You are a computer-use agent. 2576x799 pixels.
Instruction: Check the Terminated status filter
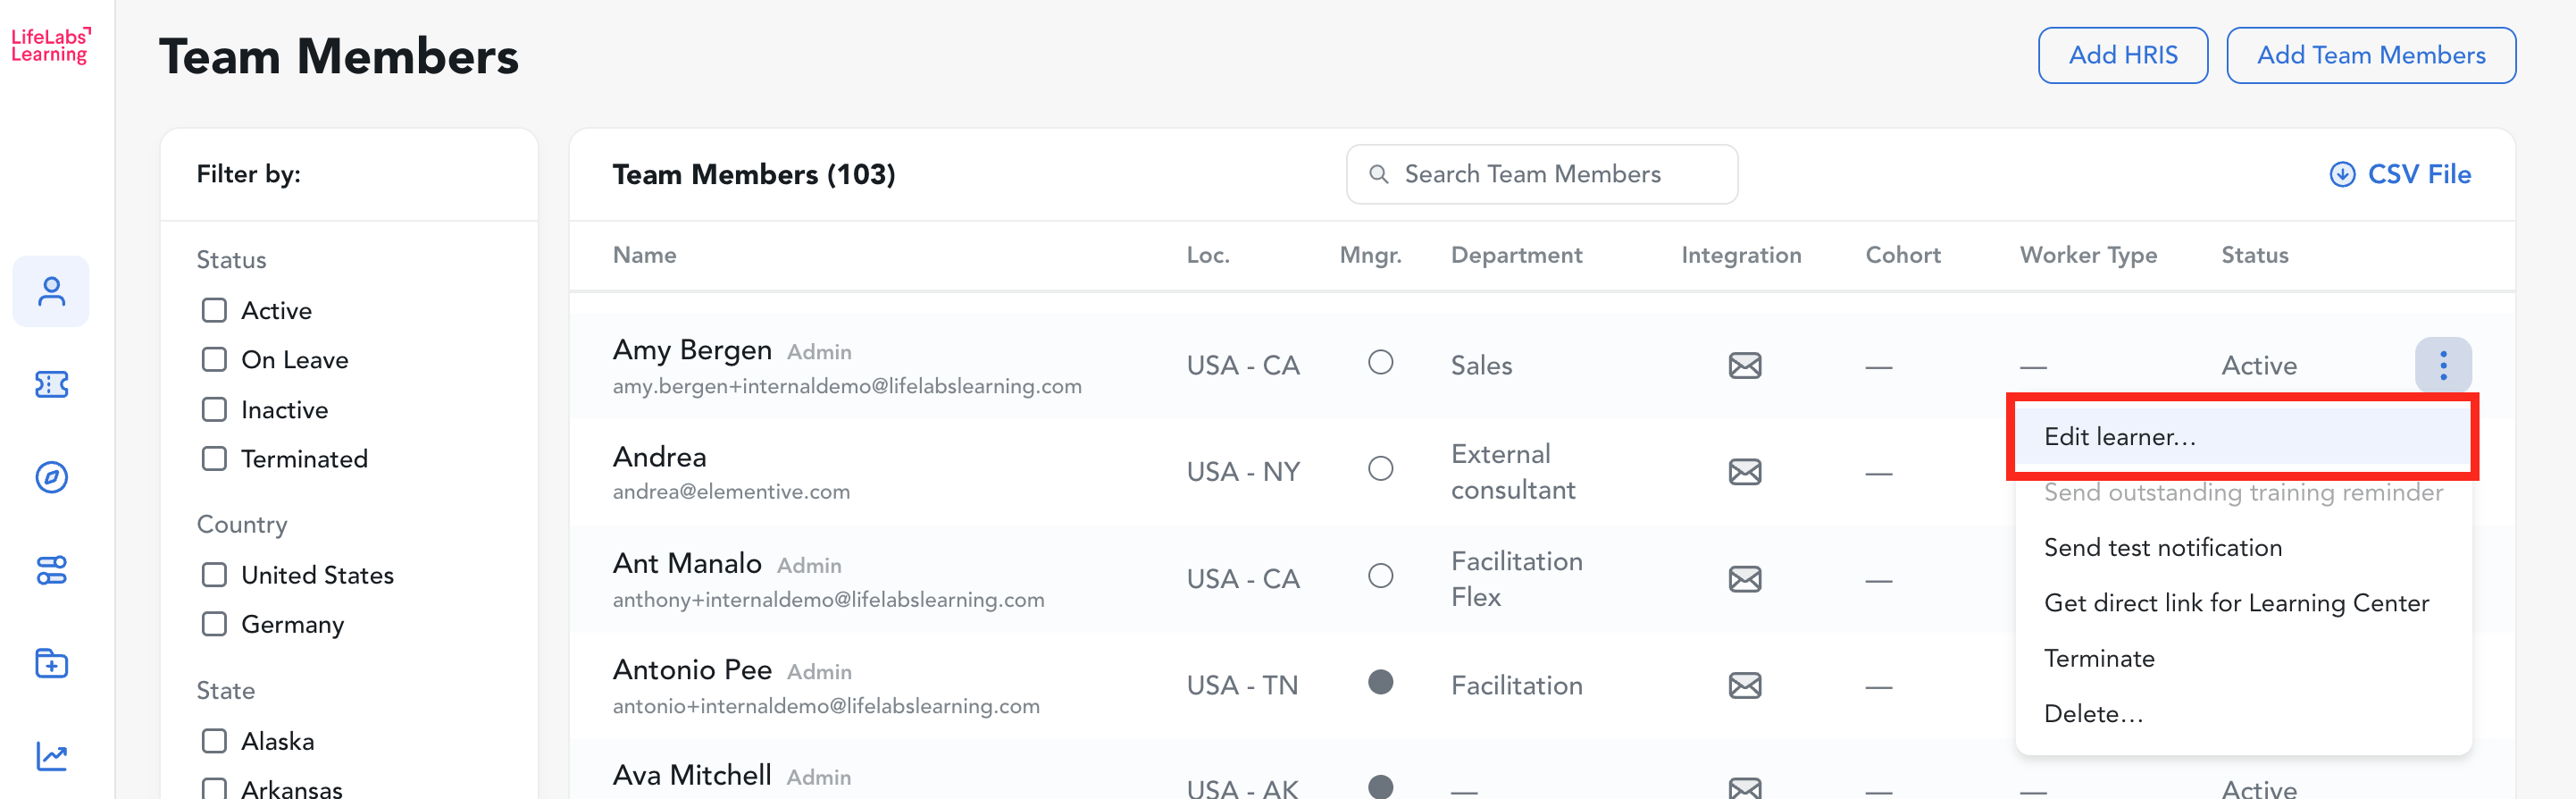click(x=214, y=459)
